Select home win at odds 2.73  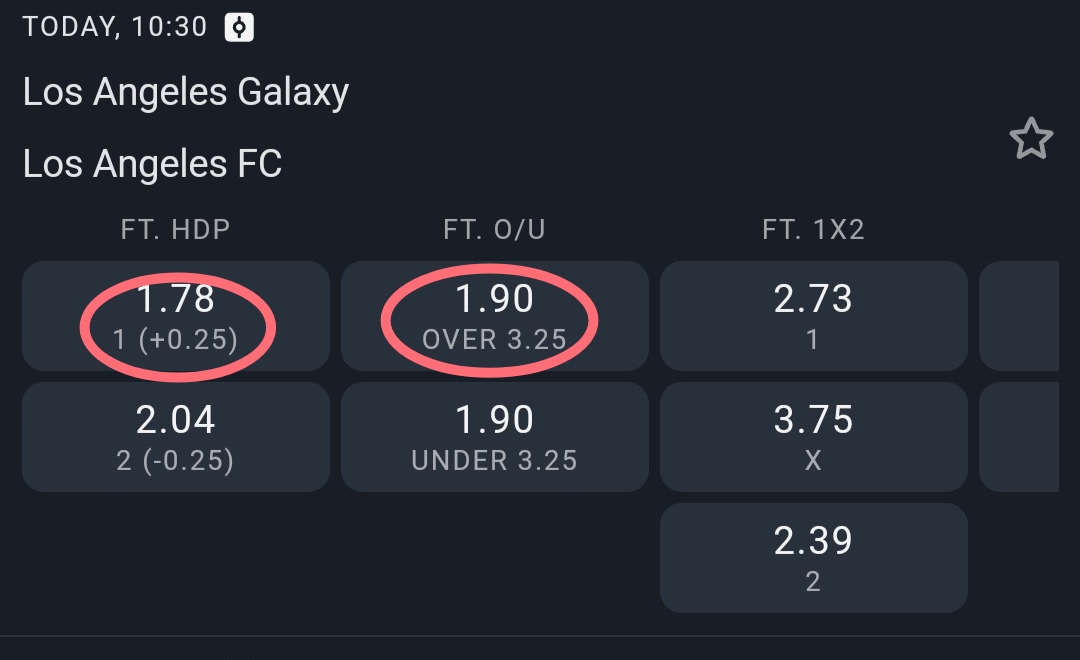pos(813,316)
